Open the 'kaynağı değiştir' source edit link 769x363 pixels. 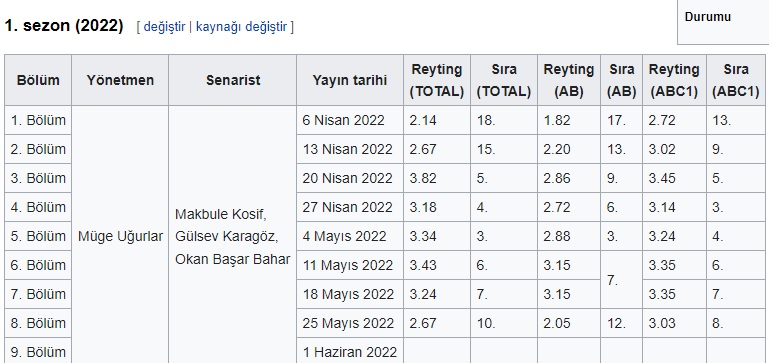241,26
